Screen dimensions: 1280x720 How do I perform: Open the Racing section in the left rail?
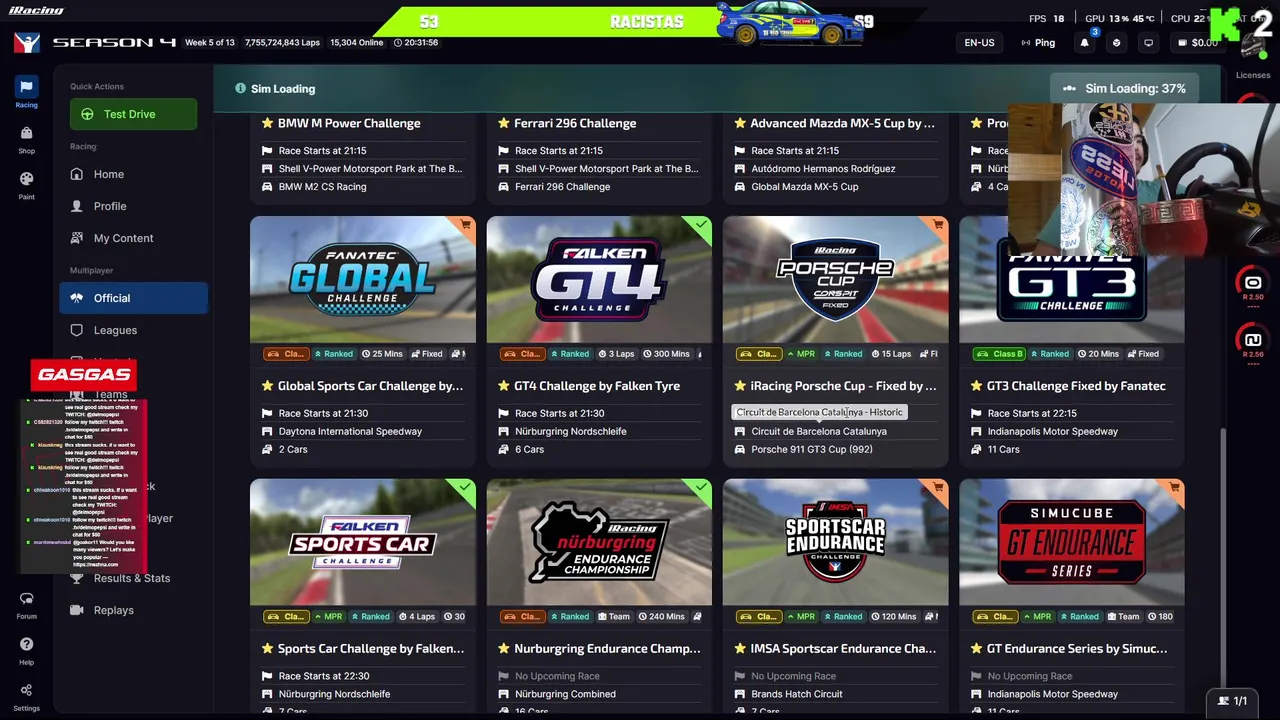[x=26, y=91]
